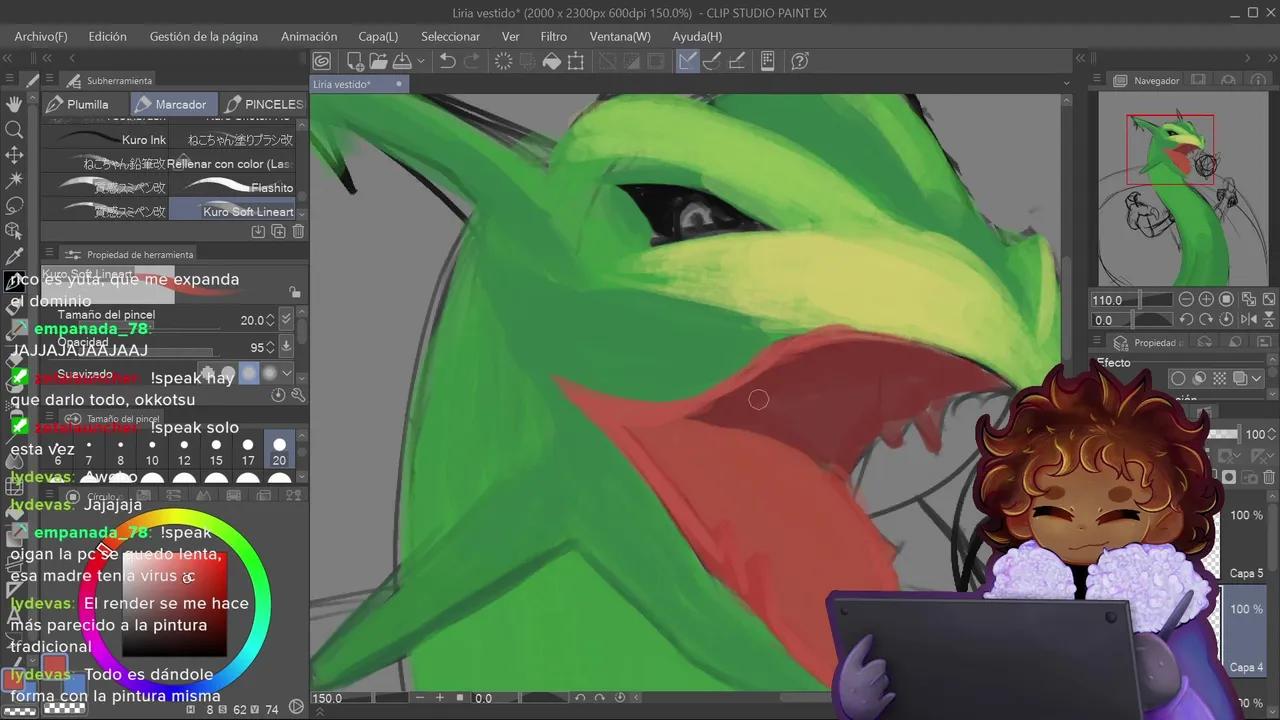Screen dimensions: 1280x720
Task: Toggle snap to special ruler icon
Action: tap(712, 61)
